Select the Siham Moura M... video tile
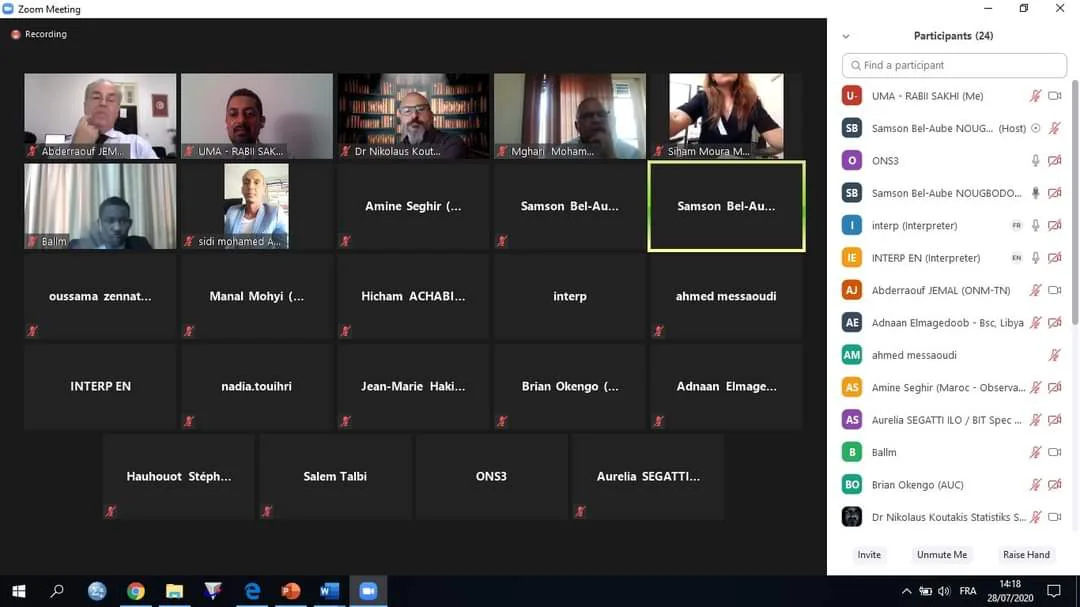 (726, 116)
